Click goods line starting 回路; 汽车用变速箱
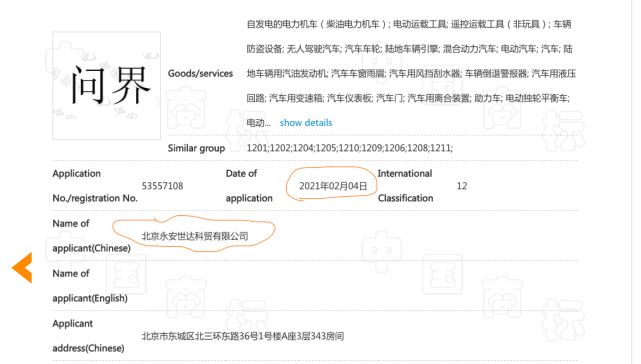Image resolution: width=641 pixels, height=364 pixels. coord(408,98)
